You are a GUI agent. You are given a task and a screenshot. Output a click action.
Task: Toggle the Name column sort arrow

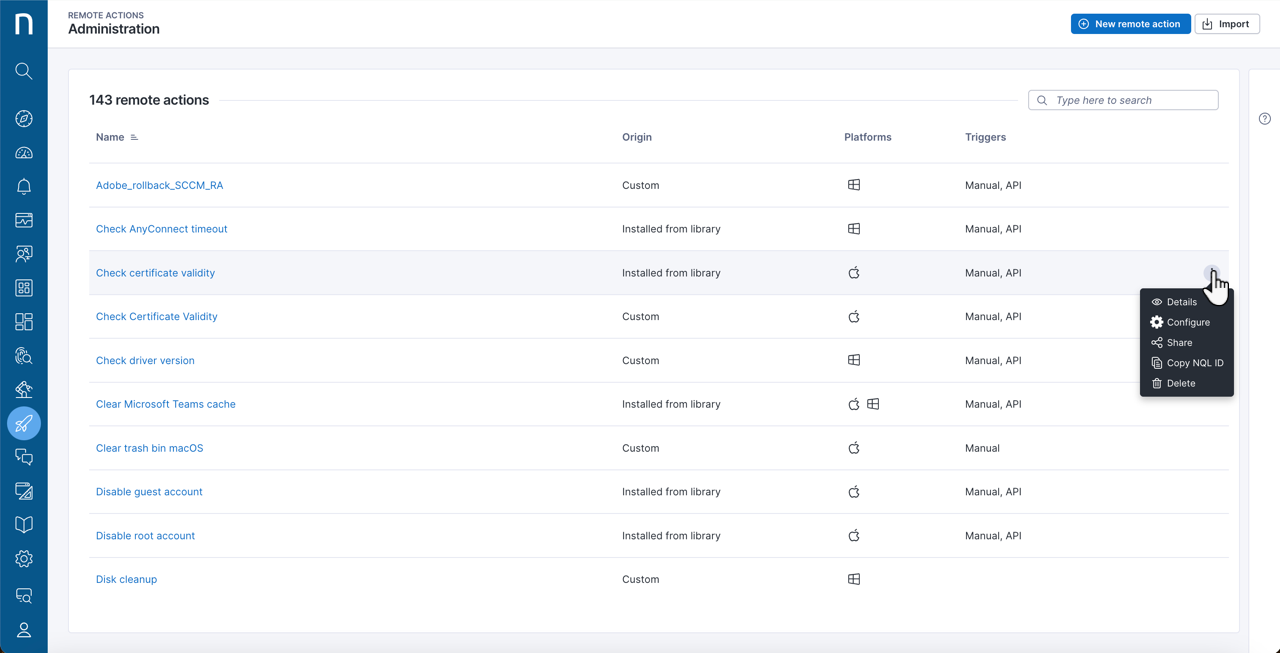[x=134, y=137]
